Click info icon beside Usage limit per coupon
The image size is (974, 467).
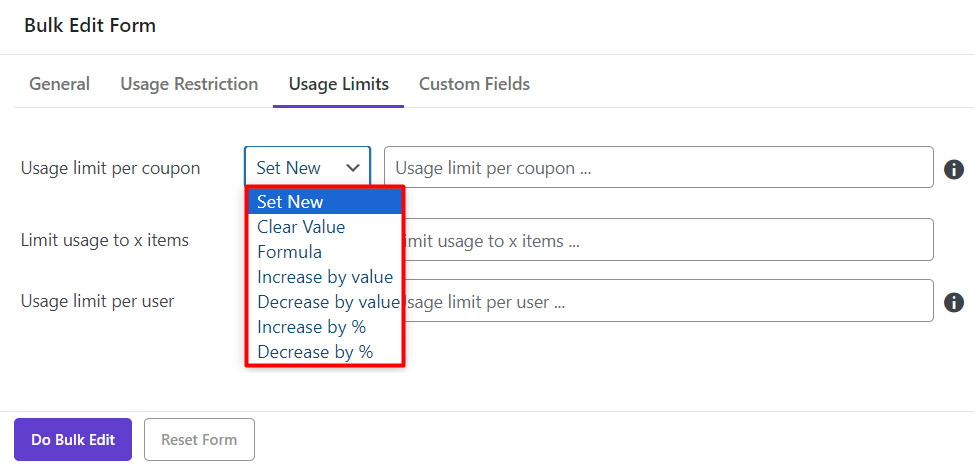(x=954, y=169)
